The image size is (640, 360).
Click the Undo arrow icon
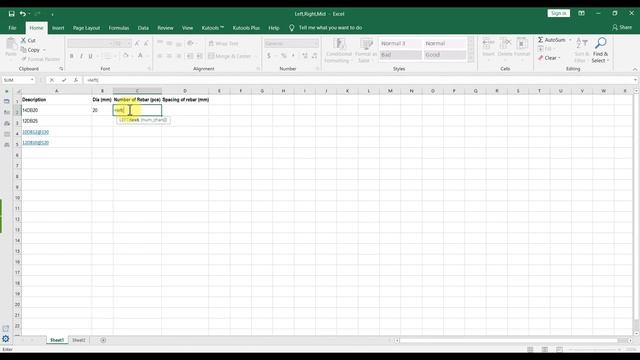[x=23, y=14]
